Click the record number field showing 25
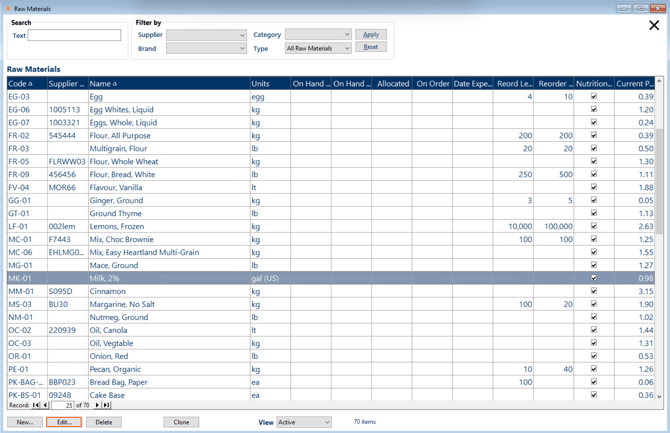The height and width of the screenshot is (433, 670). [x=63, y=405]
